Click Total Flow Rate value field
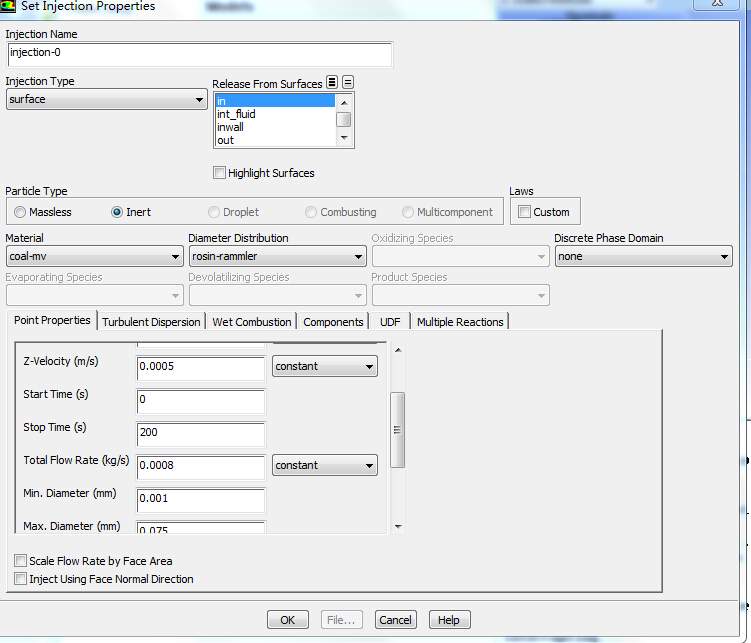This screenshot has height=643, width=751. point(201,467)
